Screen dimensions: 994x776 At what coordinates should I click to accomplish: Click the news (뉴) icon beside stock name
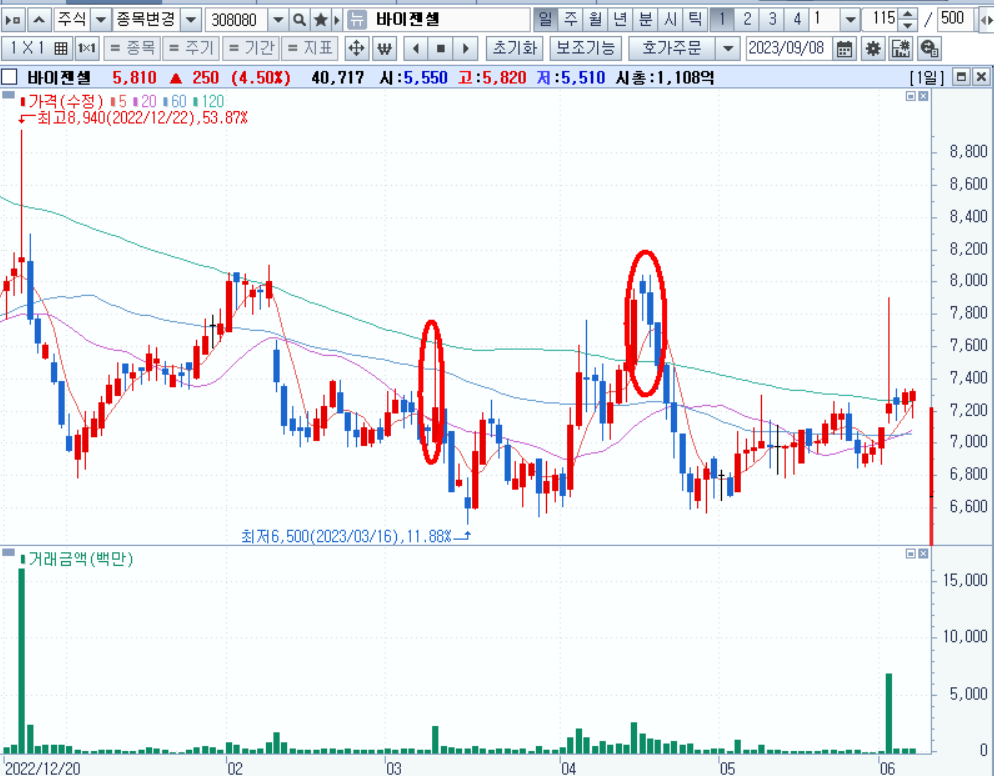pos(358,20)
